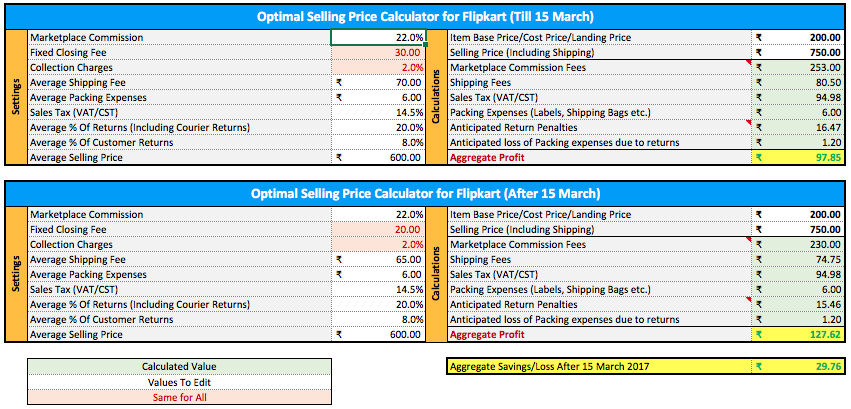Select Selling Price 750.00 in first calculator

tap(798, 53)
